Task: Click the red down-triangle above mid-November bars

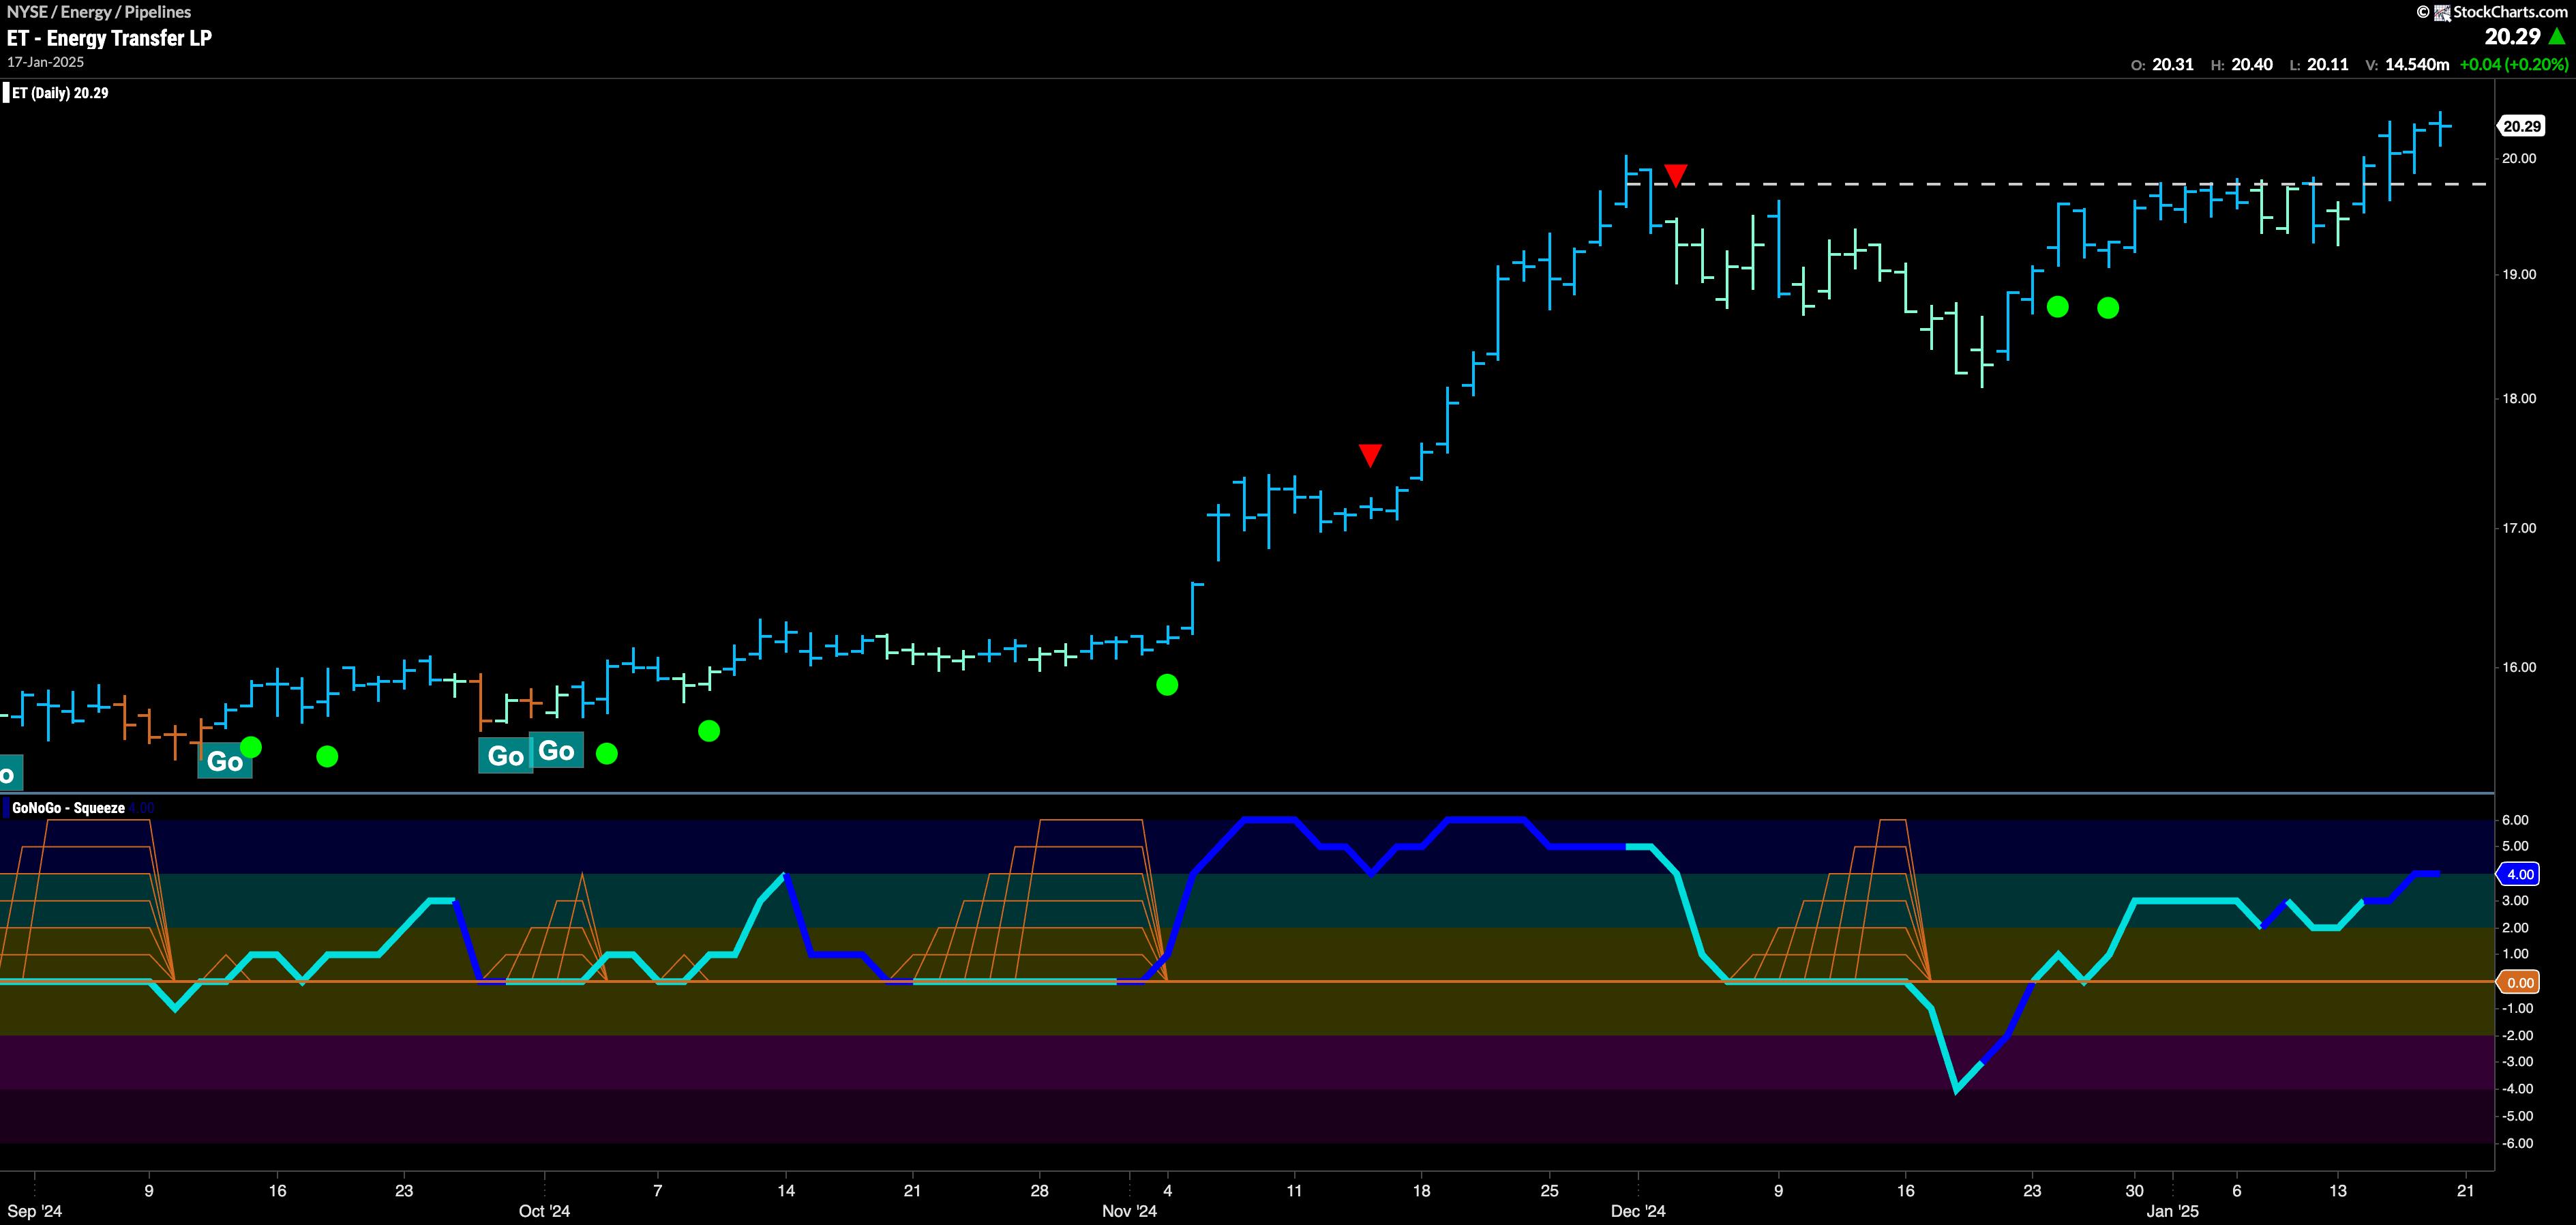Action: point(1370,455)
